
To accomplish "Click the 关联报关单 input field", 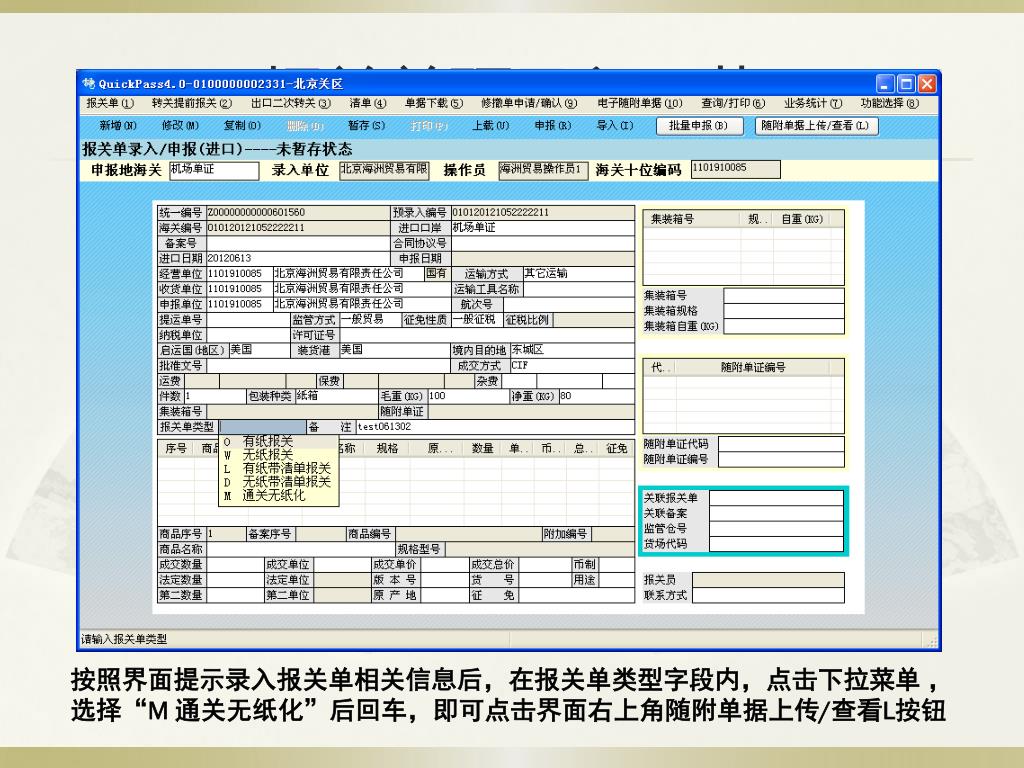I will (x=776, y=498).
